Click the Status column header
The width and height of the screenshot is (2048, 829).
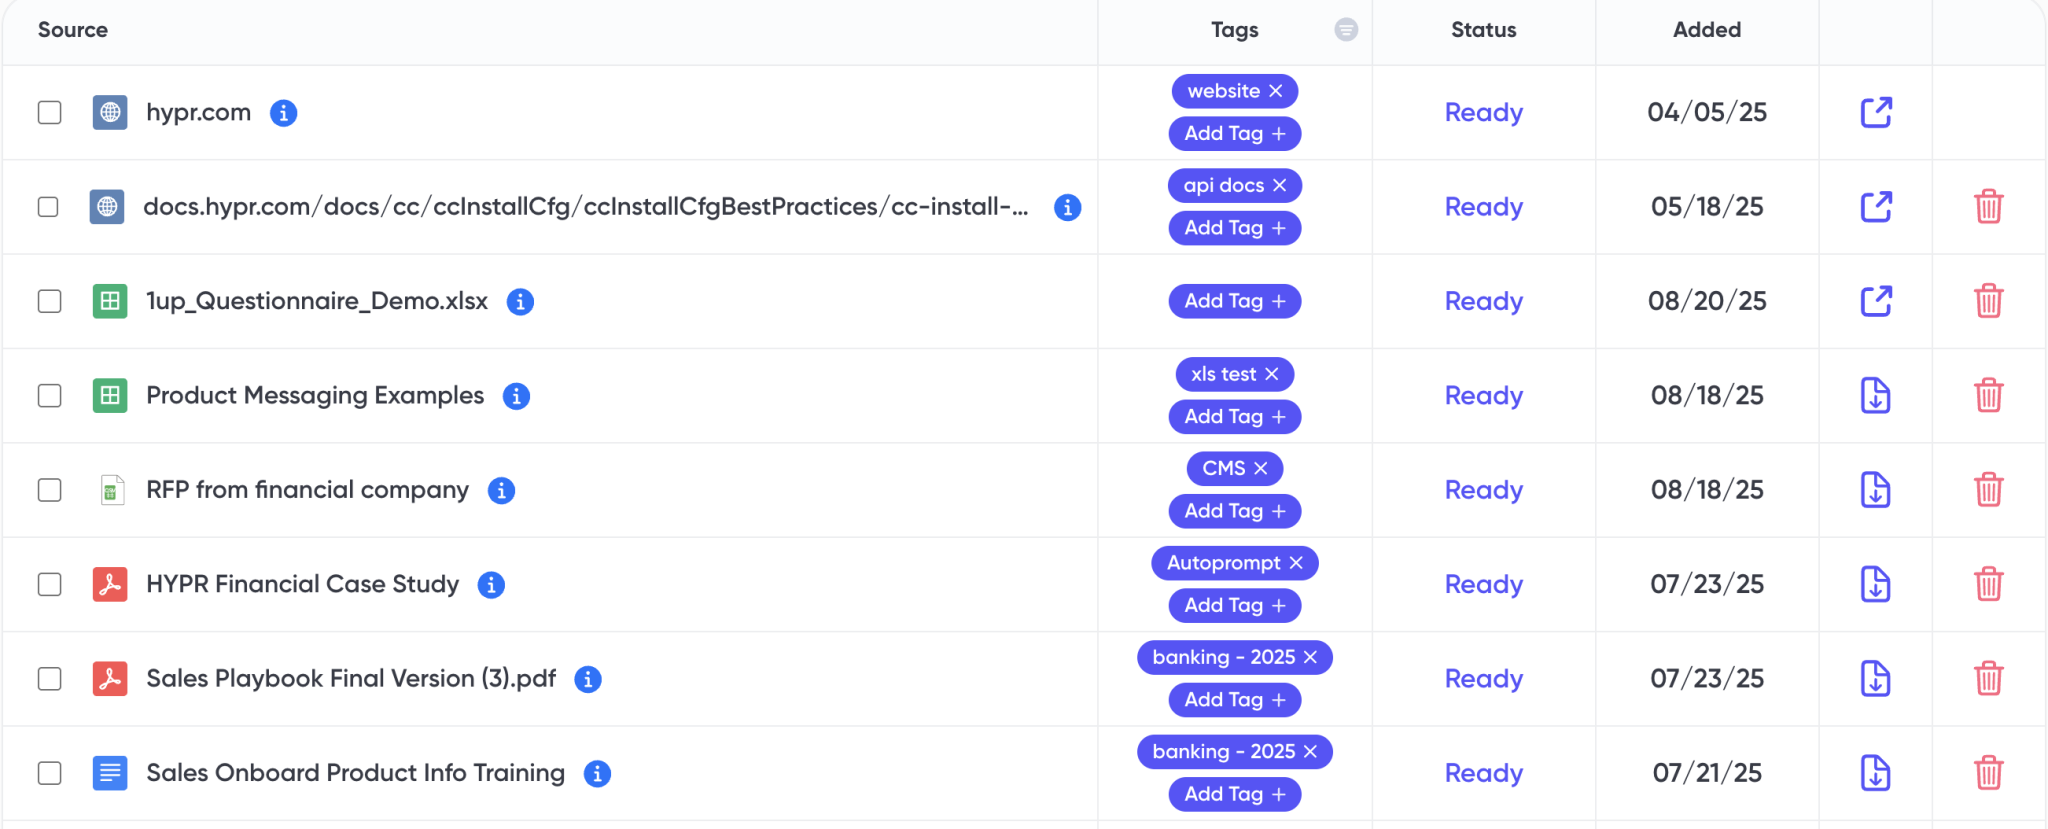[1484, 30]
